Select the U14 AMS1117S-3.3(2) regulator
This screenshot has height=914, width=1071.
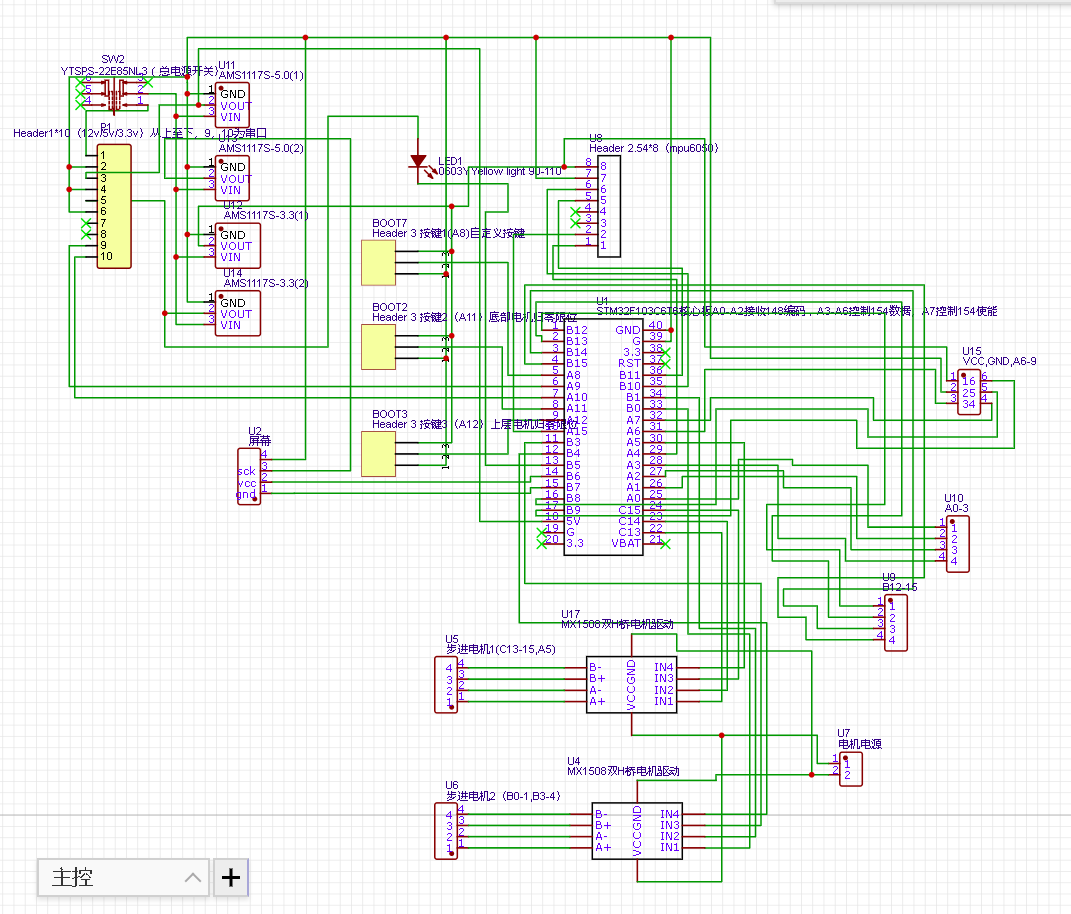click(238, 314)
